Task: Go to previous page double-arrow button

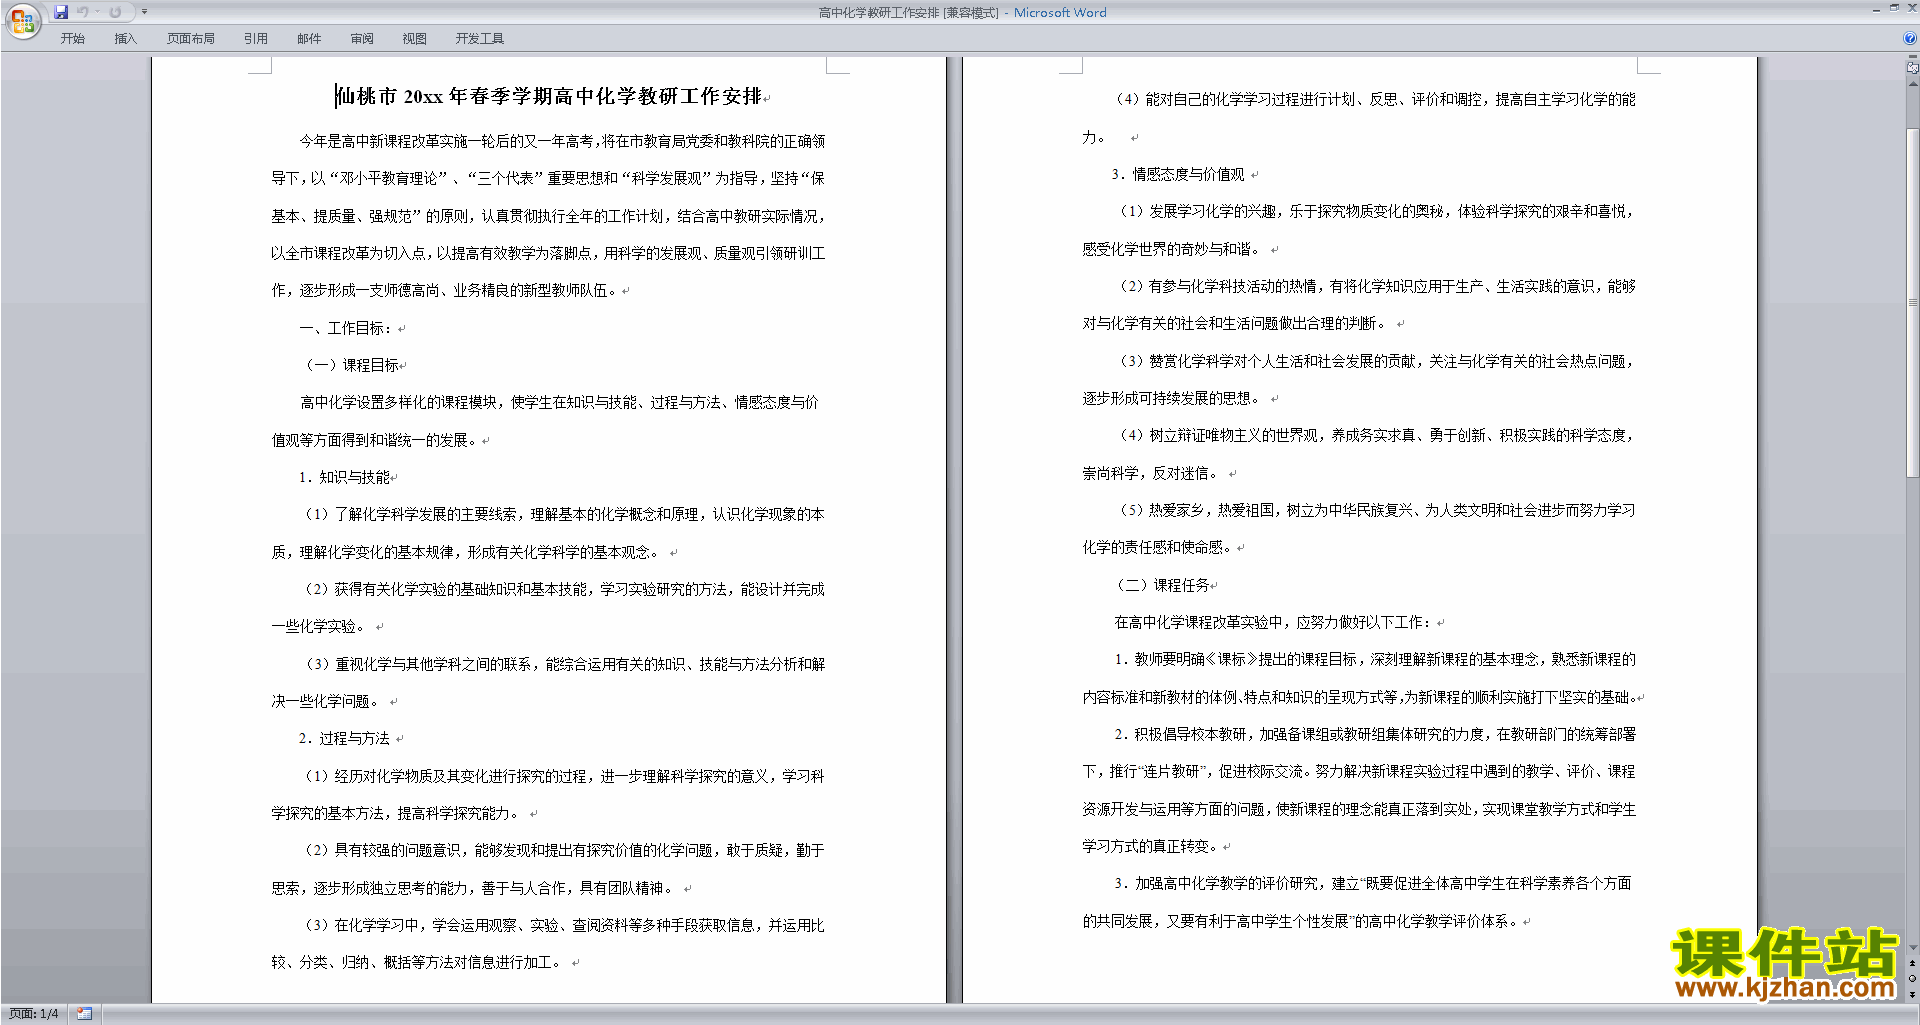Action: tap(1913, 963)
